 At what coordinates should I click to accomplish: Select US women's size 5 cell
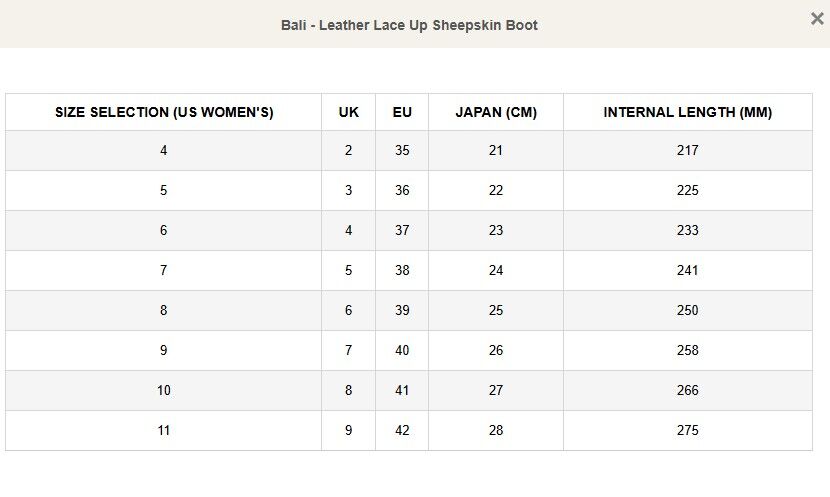164,191
